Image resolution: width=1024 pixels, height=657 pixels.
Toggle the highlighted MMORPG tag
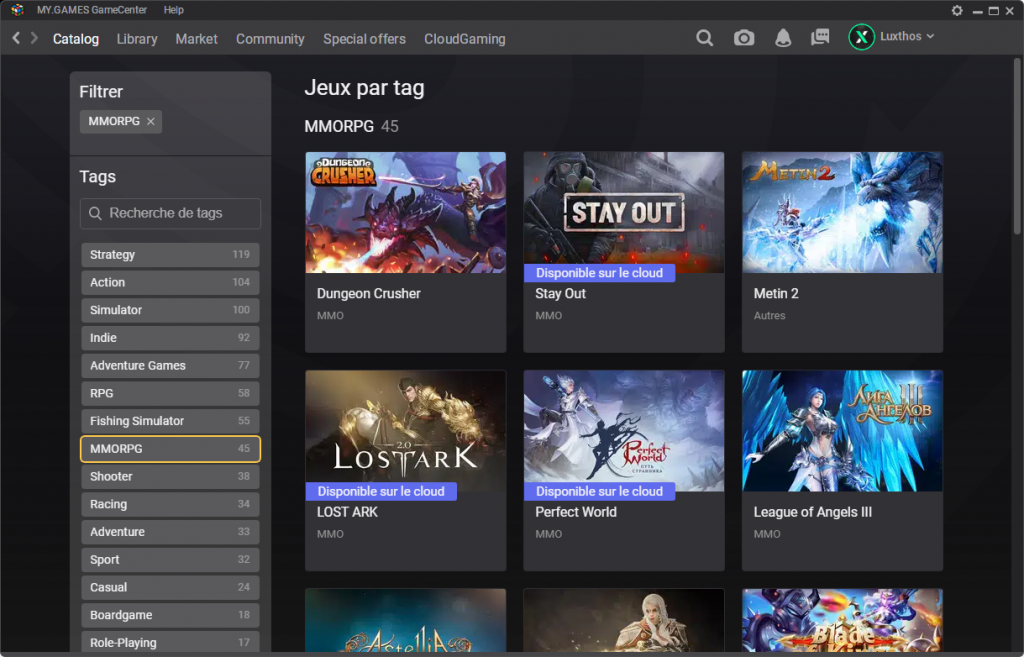point(170,449)
